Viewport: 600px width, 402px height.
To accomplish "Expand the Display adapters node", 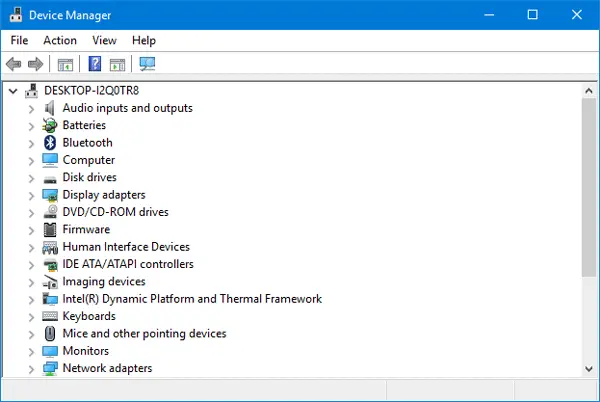I will click(31, 195).
